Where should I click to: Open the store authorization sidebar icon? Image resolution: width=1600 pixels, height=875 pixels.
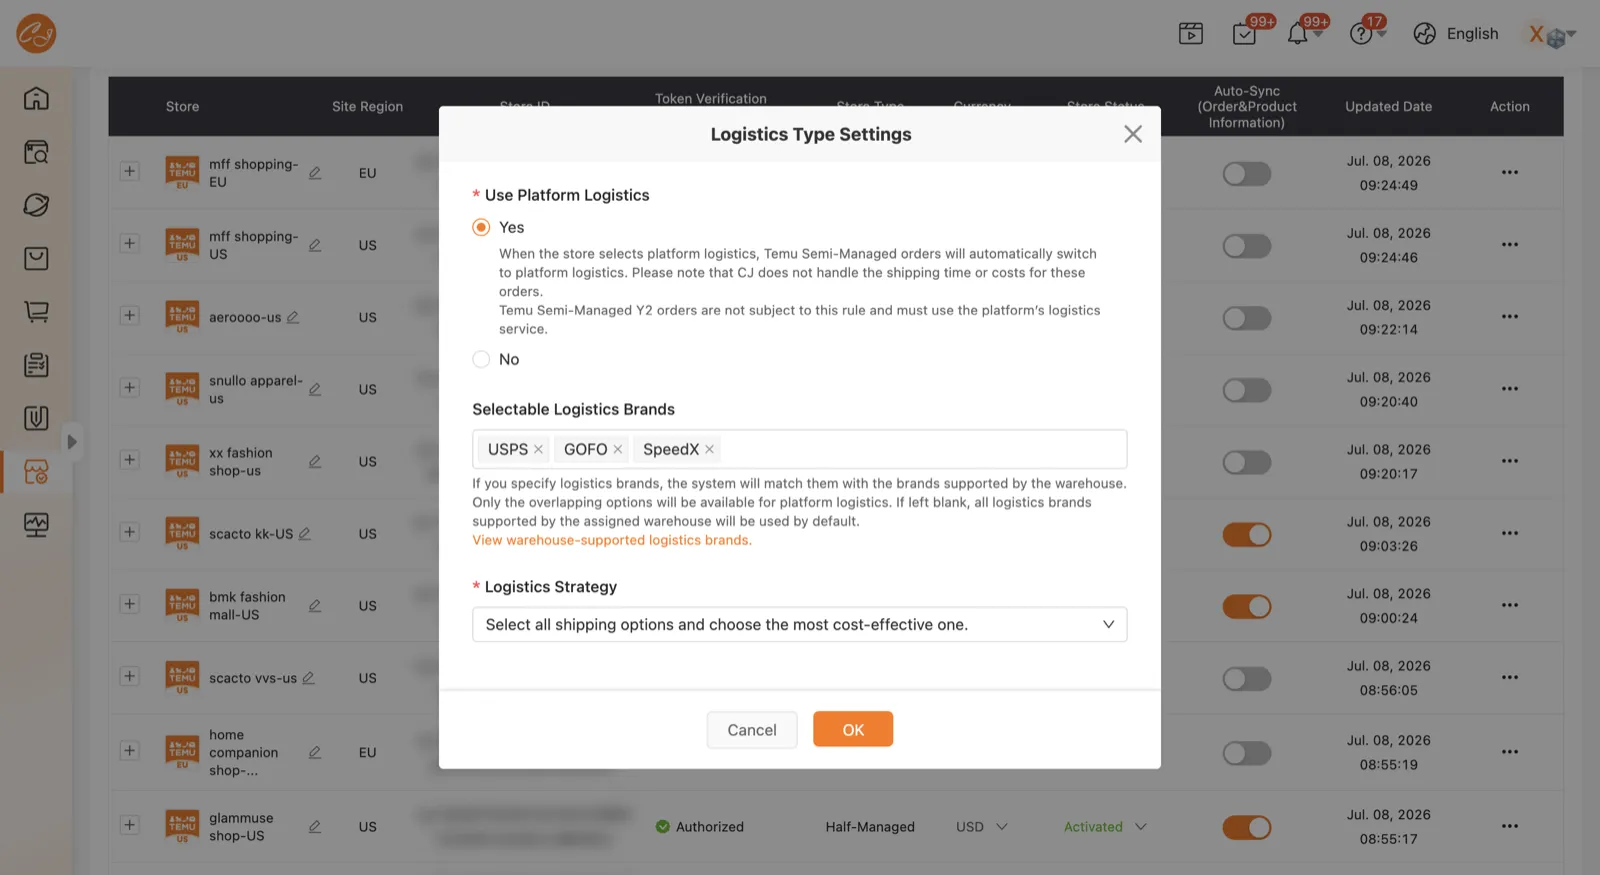point(36,472)
